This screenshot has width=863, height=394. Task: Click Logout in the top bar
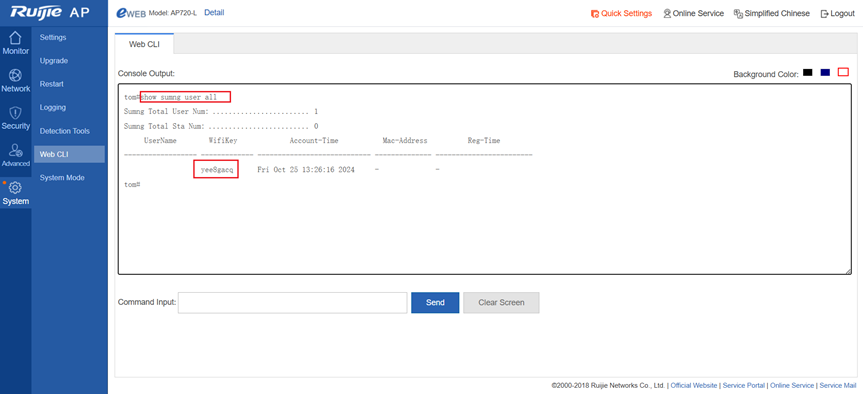coord(837,13)
